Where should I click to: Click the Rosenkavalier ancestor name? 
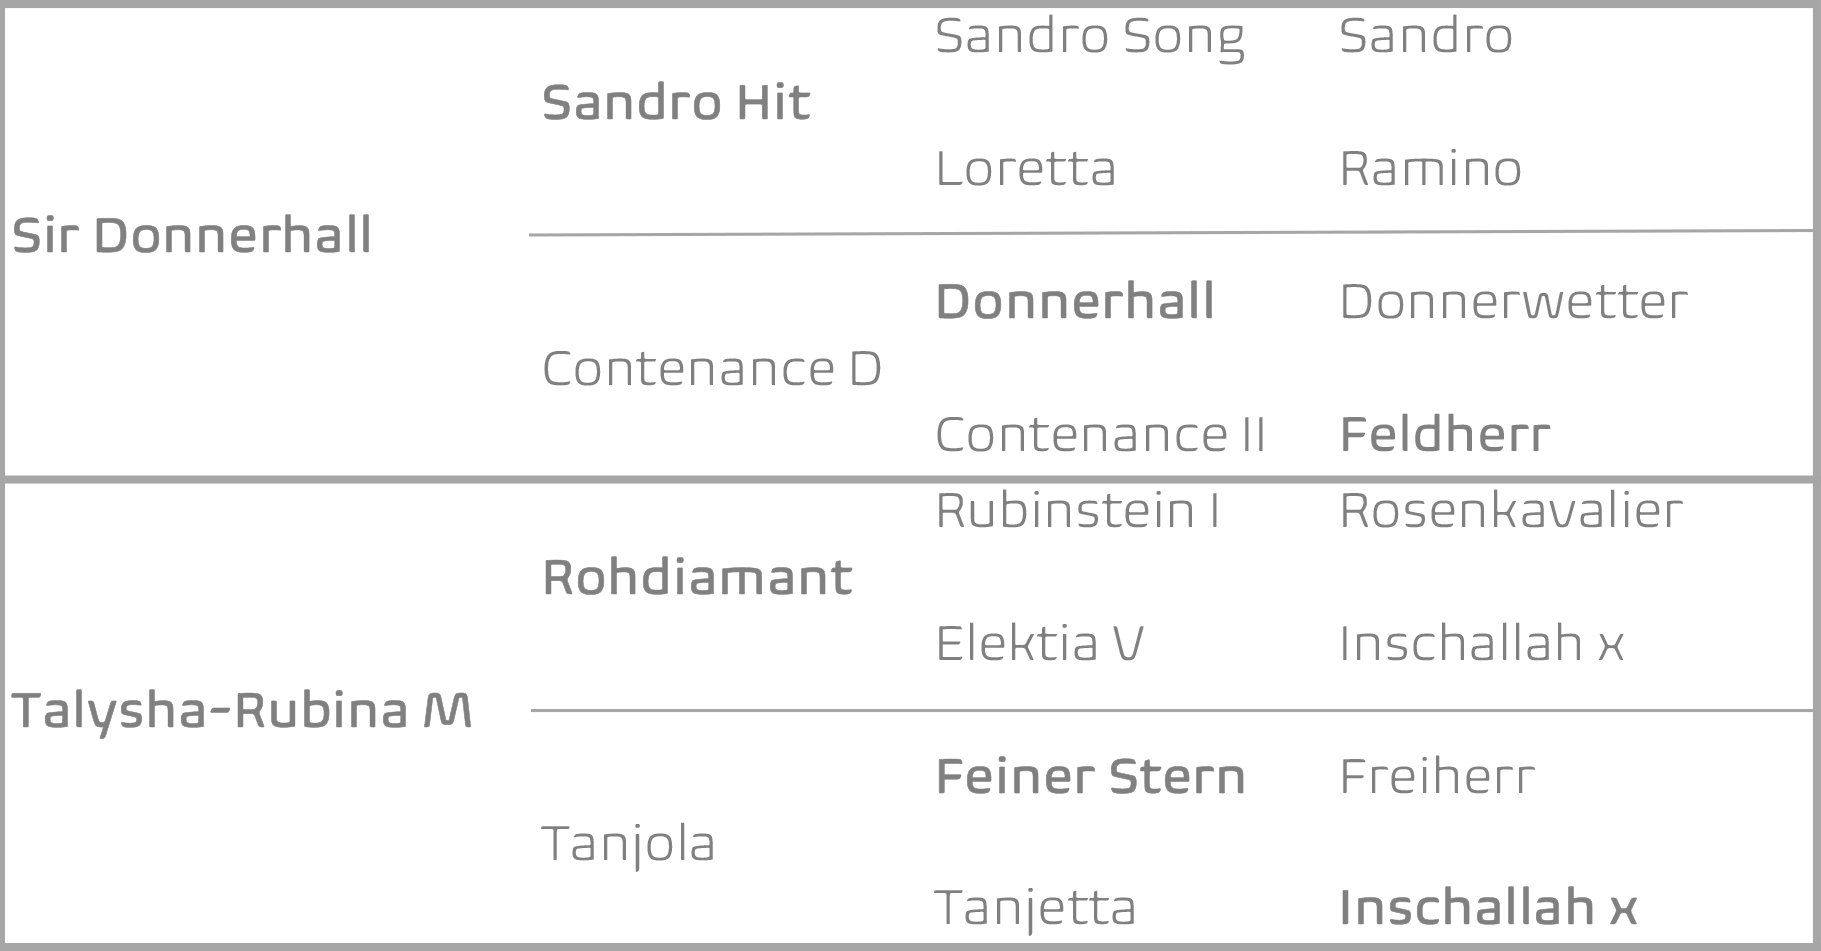[x=1510, y=510]
